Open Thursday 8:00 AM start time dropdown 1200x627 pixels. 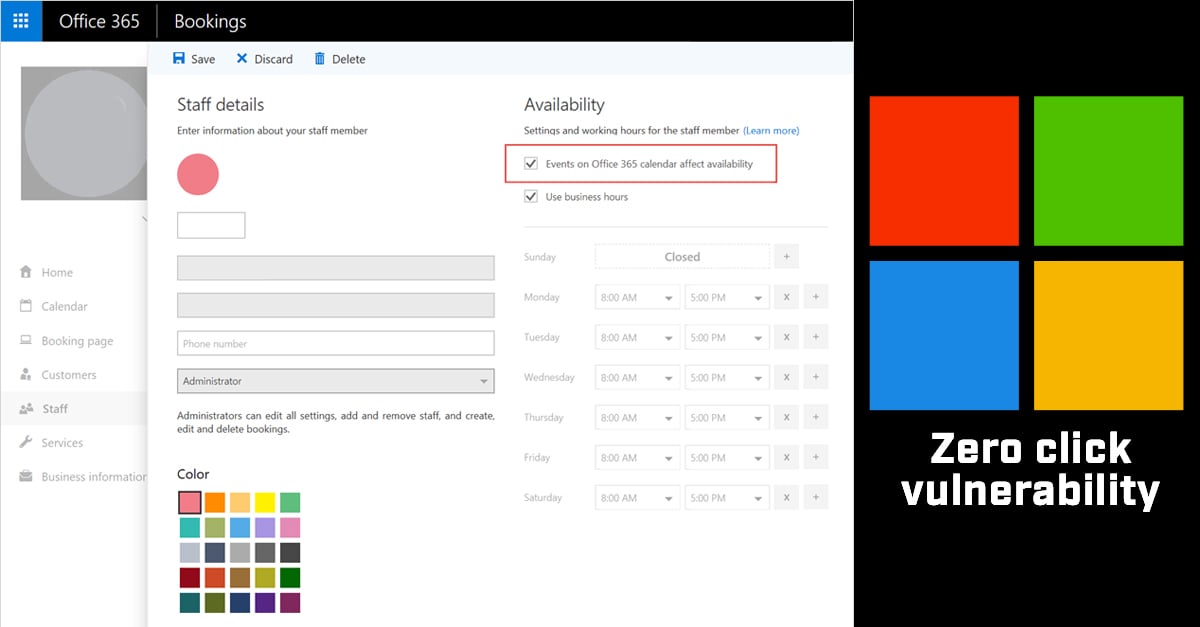(637, 417)
